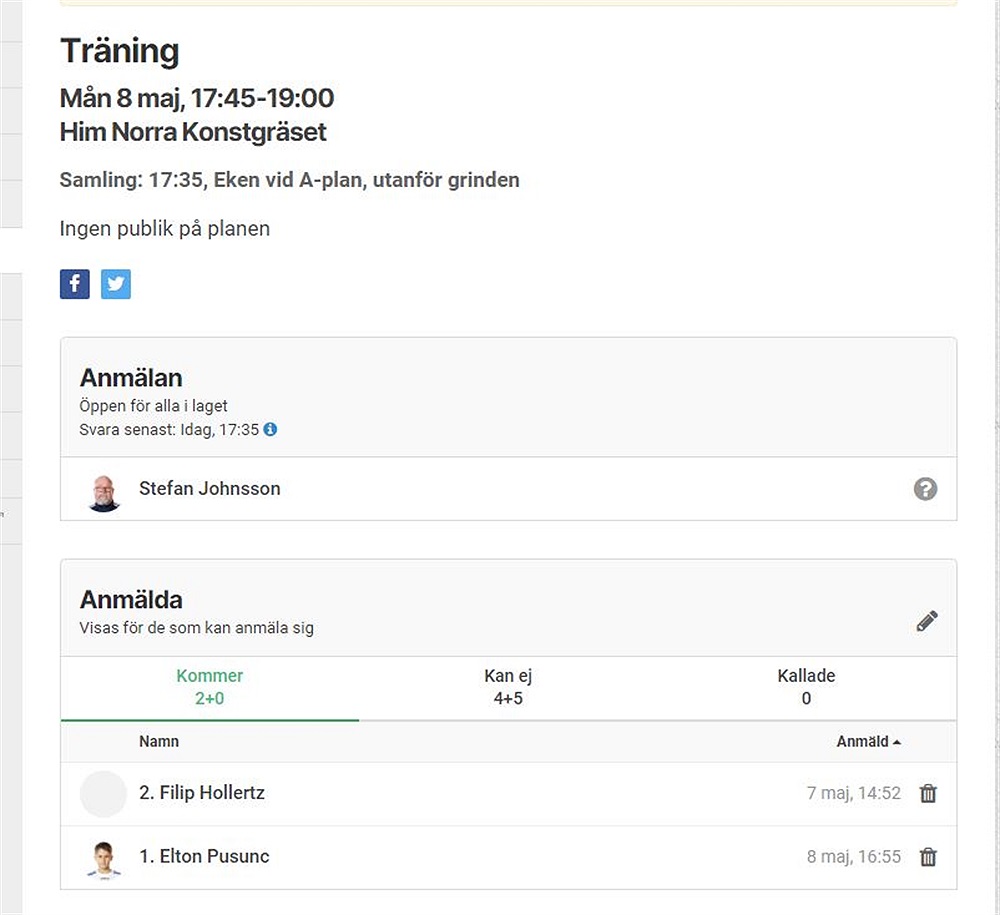The width and height of the screenshot is (1000, 915).
Task: Click the Him Norra Konstgräset location heading
Action: click(x=193, y=132)
